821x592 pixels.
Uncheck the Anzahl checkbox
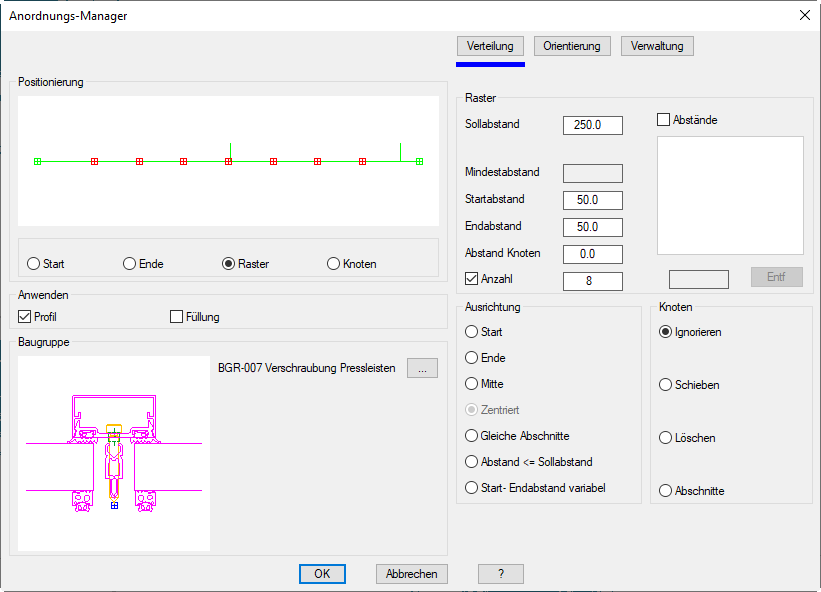point(473,280)
